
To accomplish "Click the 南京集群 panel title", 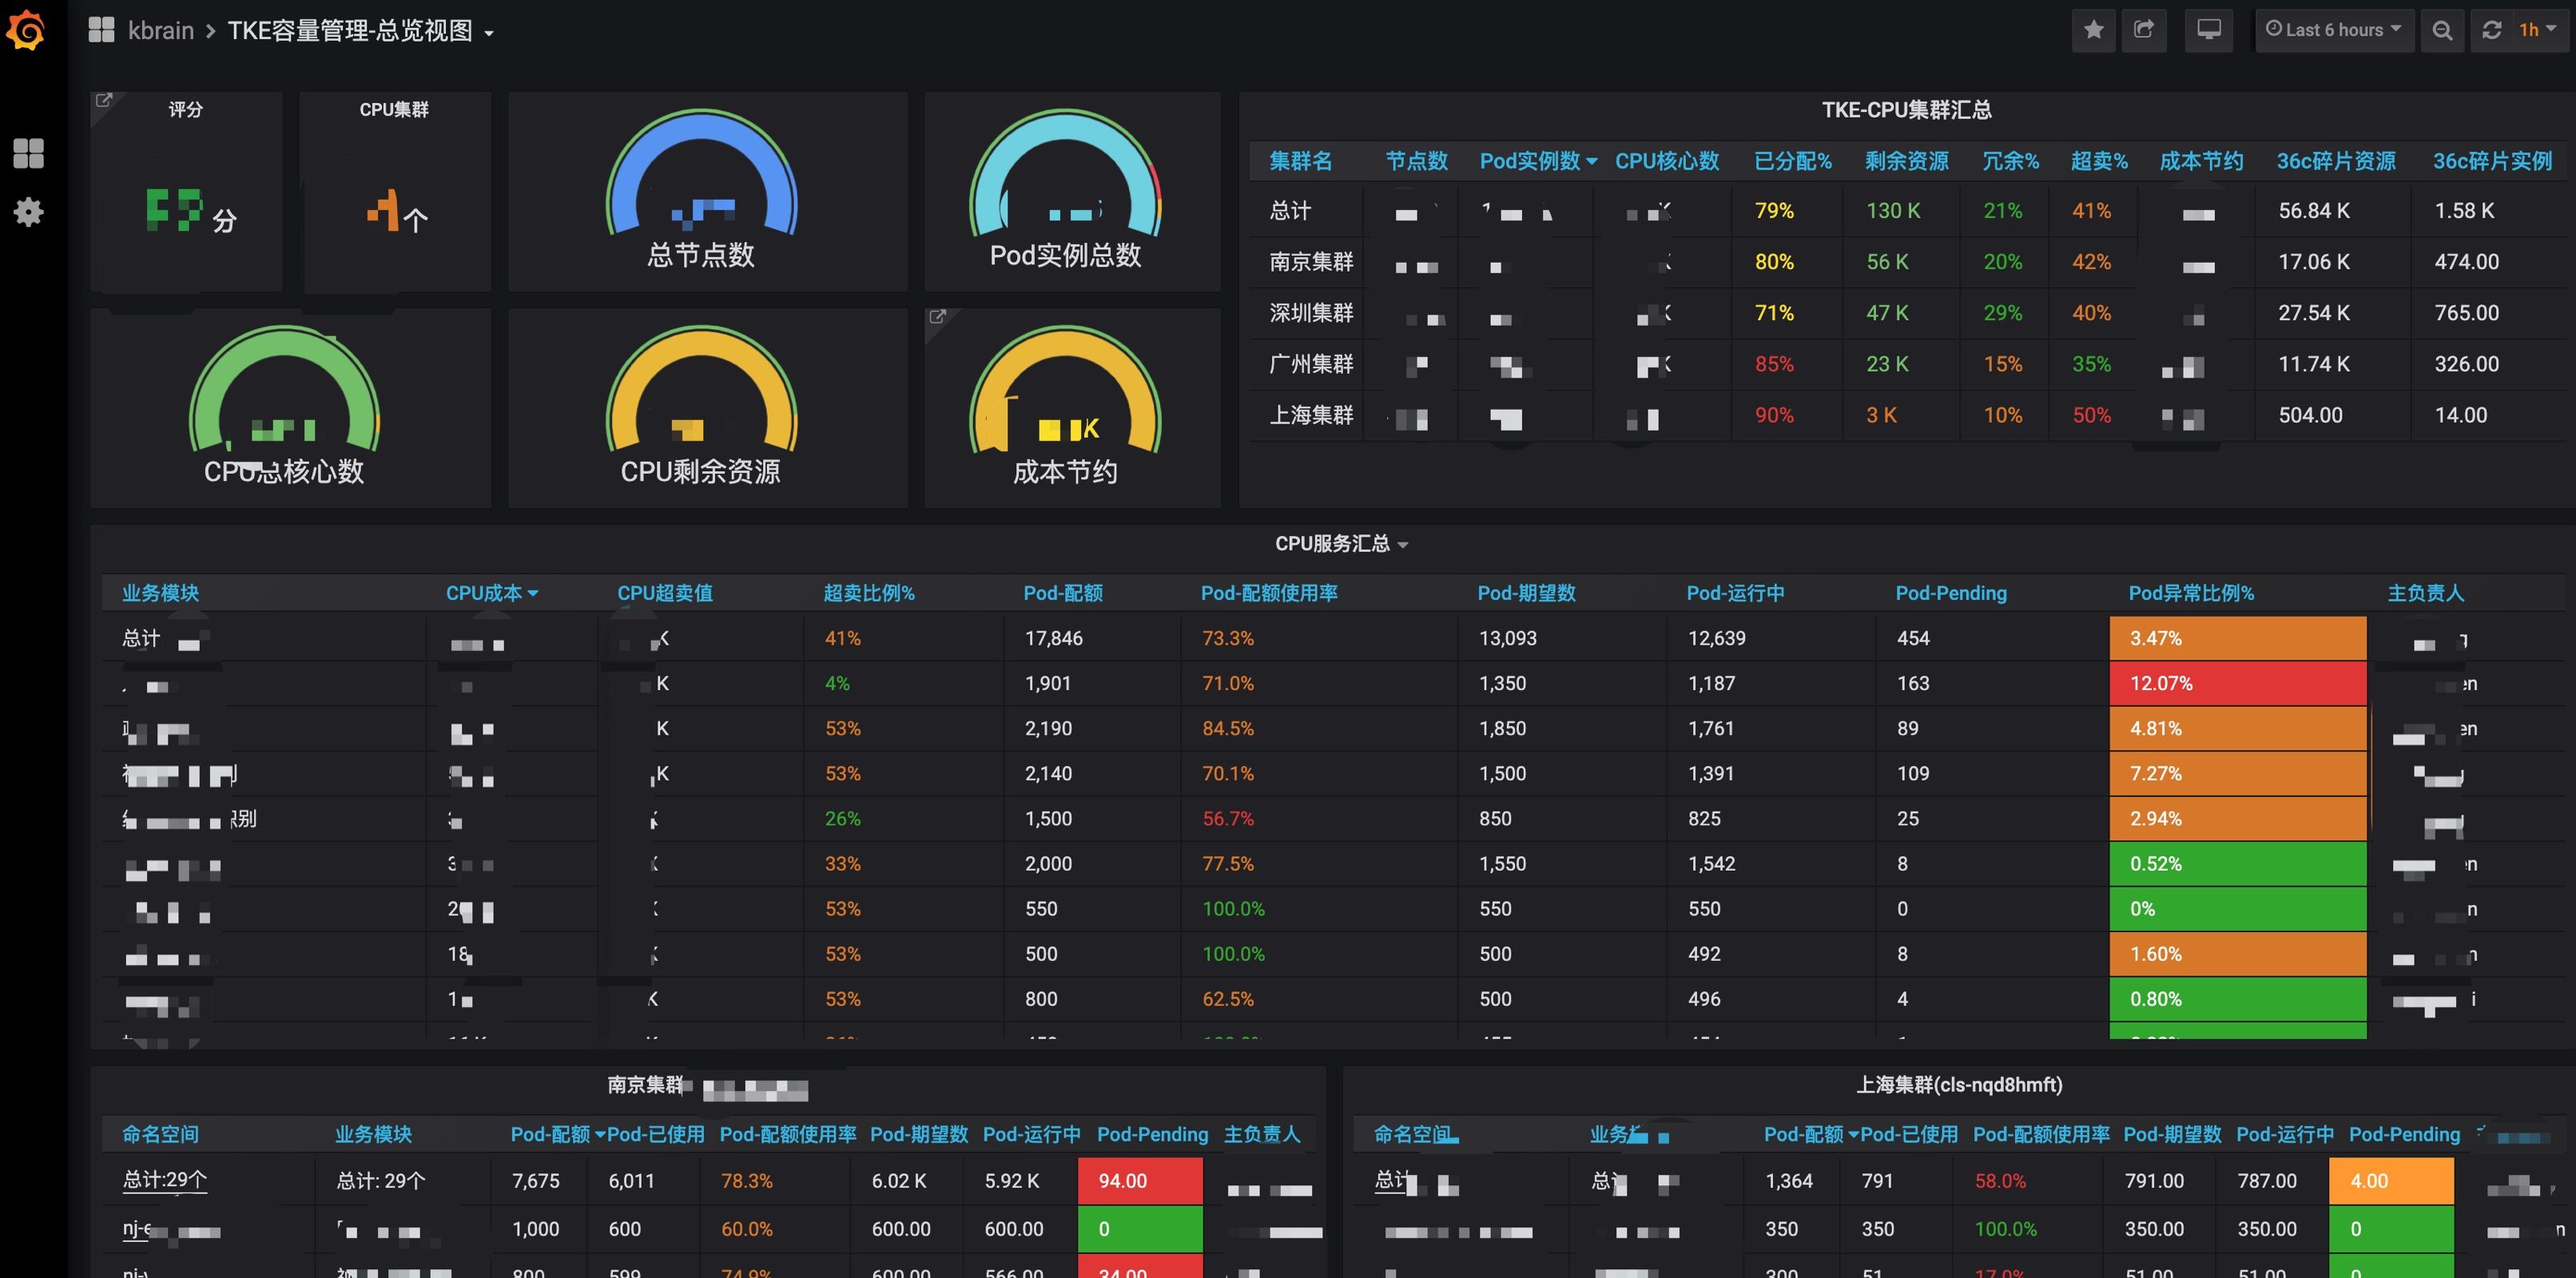I will 645,1085.
